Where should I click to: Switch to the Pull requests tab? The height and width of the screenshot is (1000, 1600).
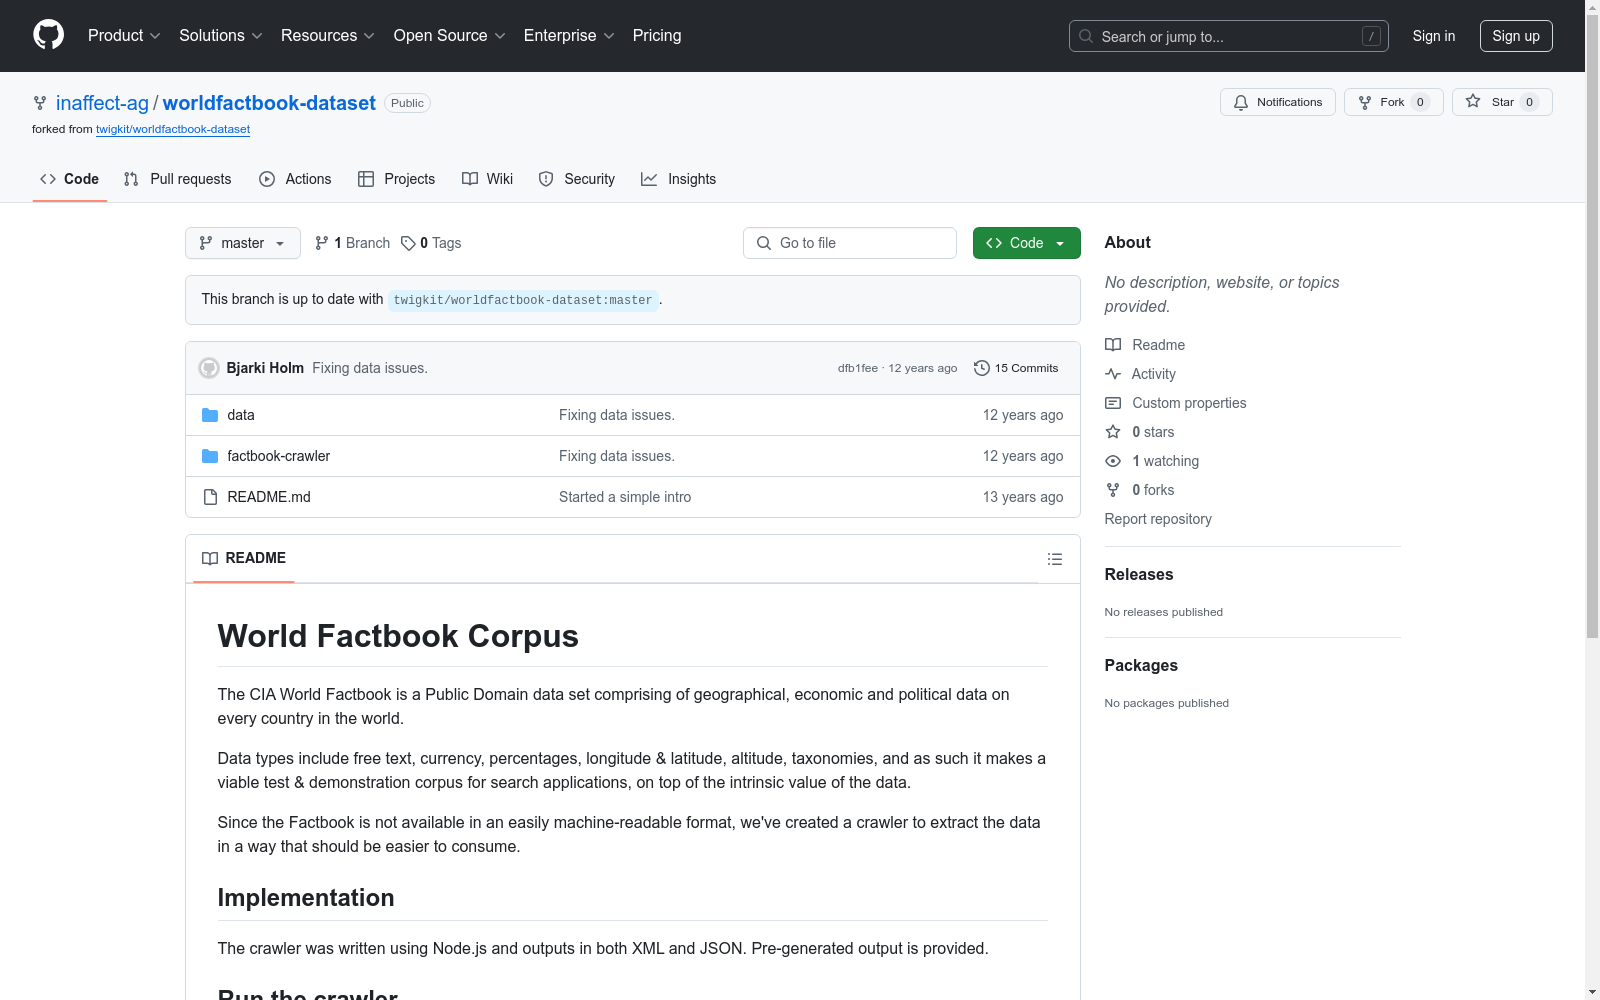[177, 179]
